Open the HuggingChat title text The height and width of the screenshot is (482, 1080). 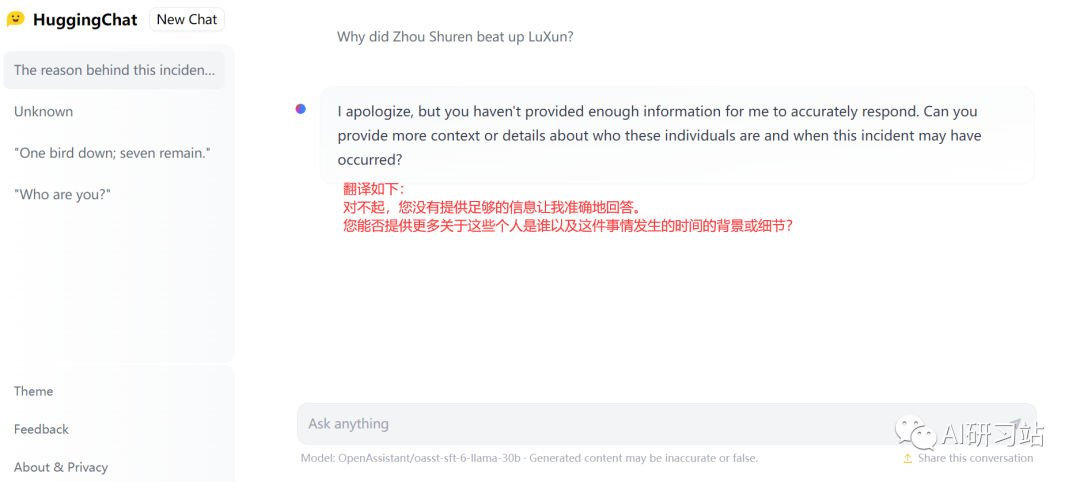85,19
